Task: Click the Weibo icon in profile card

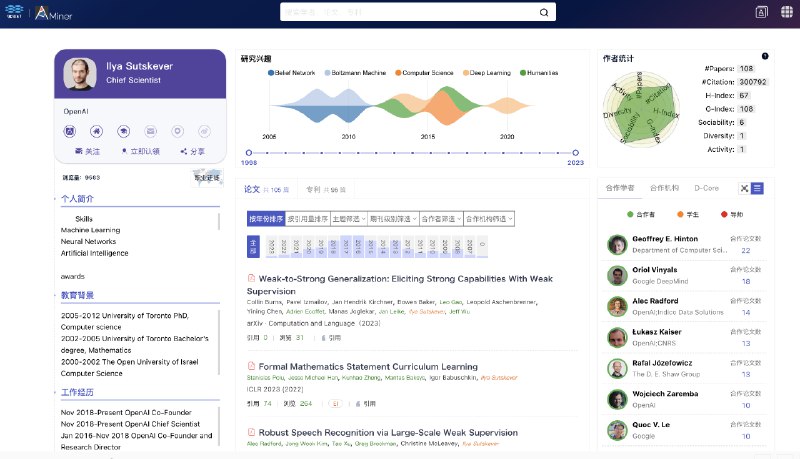Action: click(x=204, y=132)
